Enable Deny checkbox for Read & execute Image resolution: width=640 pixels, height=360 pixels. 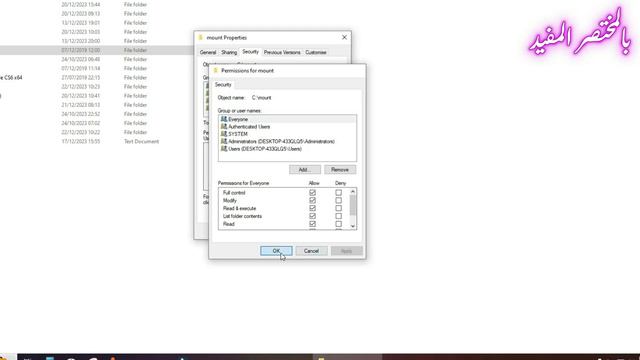338,208
